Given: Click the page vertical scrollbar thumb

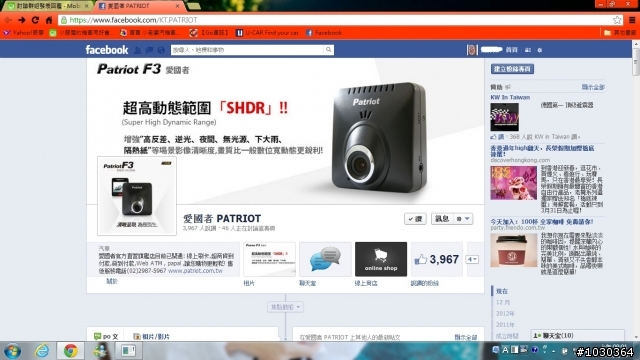Looking at the screenshot, I should tap(636, 61).
